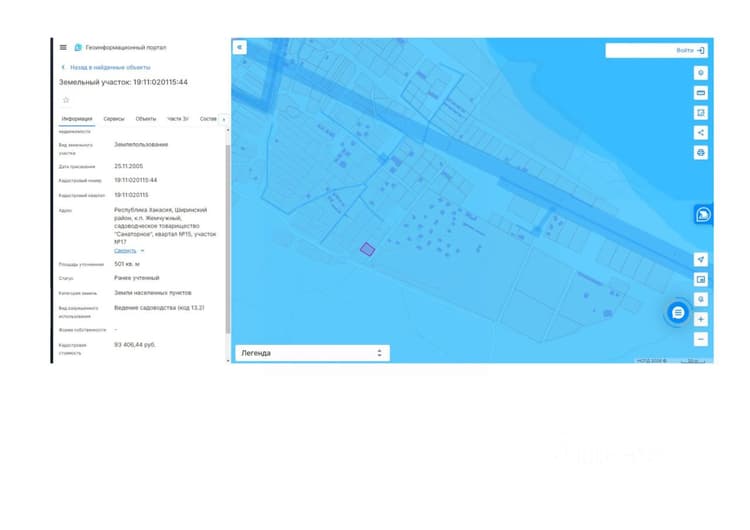Click the status value Ранее учтенный
The image size is (750, 530).
[137, 278]
